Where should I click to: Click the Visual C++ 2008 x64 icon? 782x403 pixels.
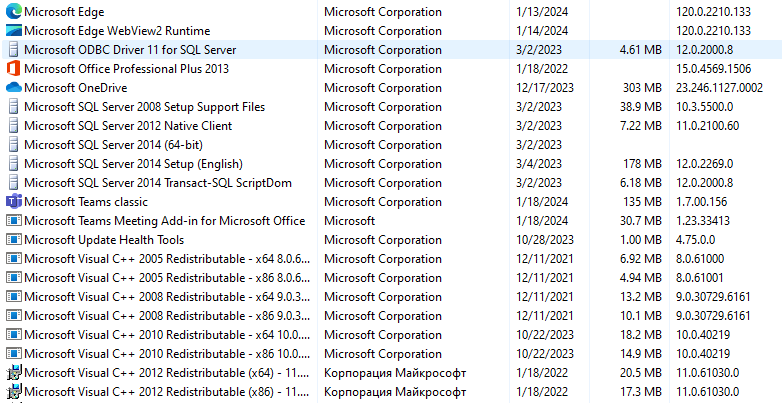(13, 296)
